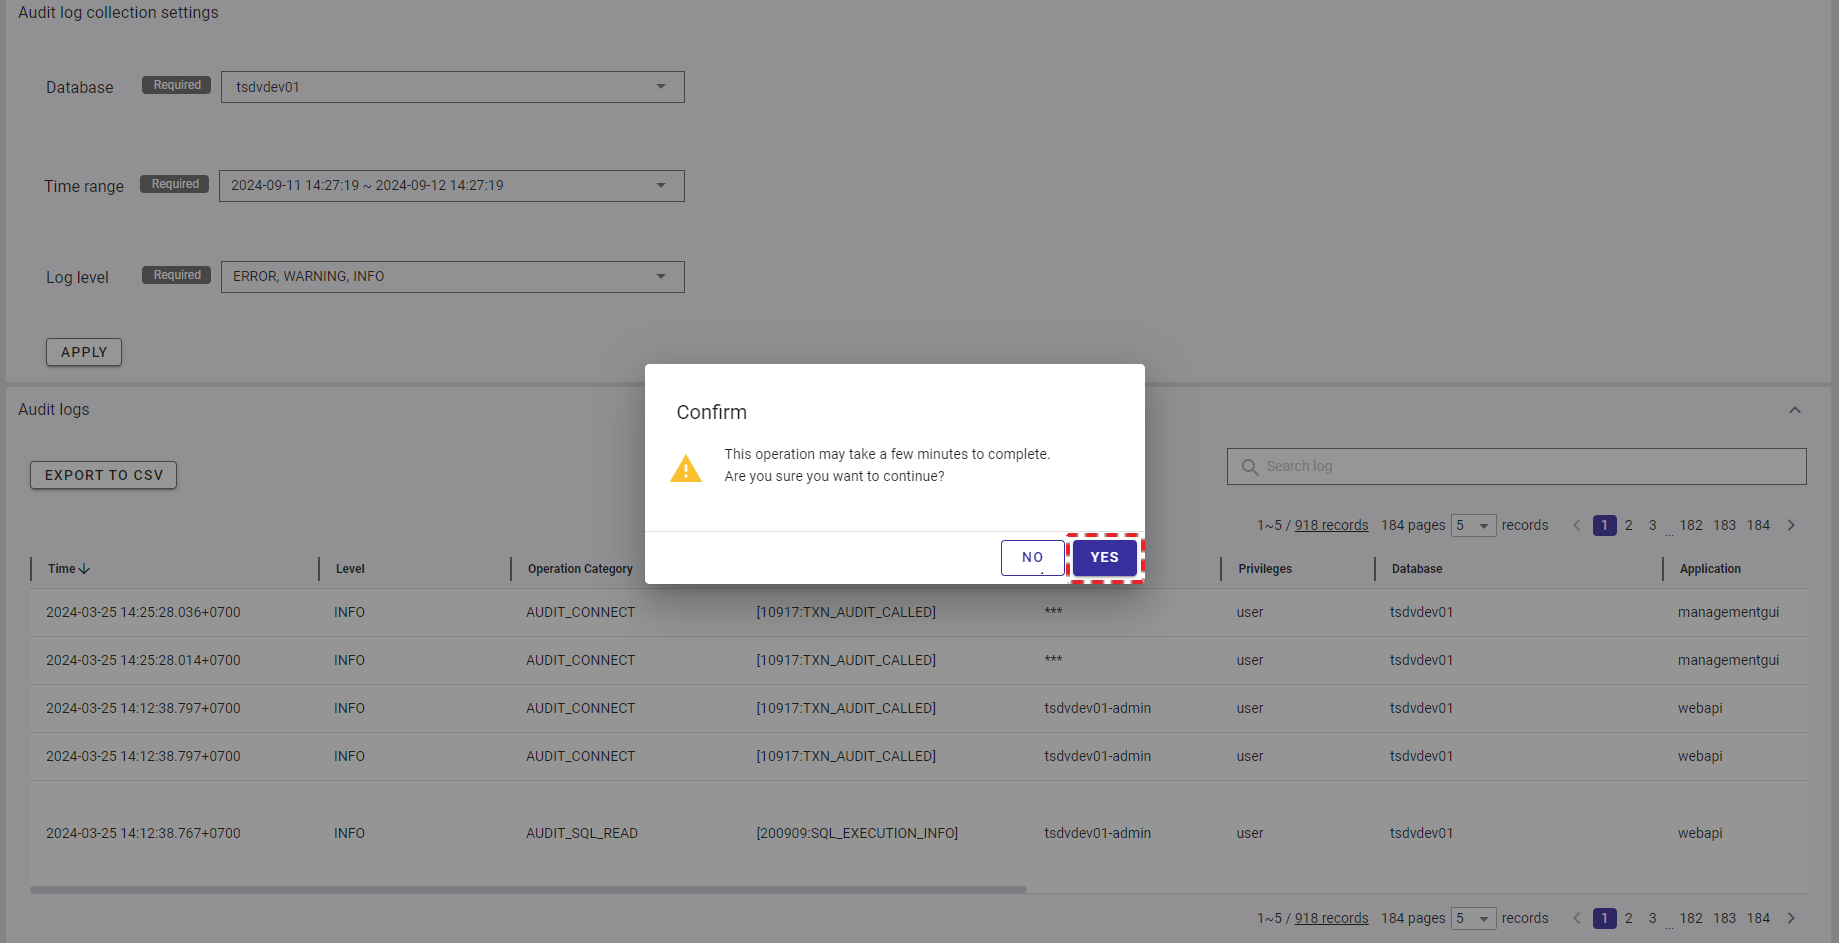This screenshot has height=943, width=1839.
Task: Click the search magnifier icon
Action: tap(1249, 467)
